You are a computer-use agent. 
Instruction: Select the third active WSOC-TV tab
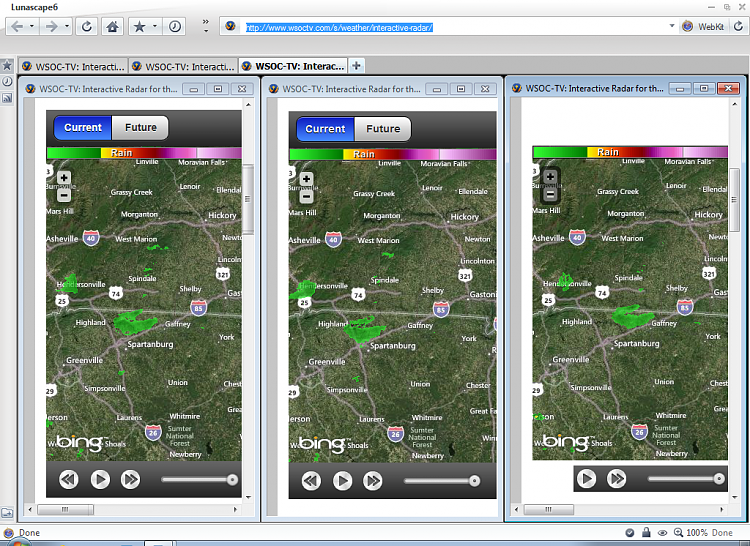(294, 66)
